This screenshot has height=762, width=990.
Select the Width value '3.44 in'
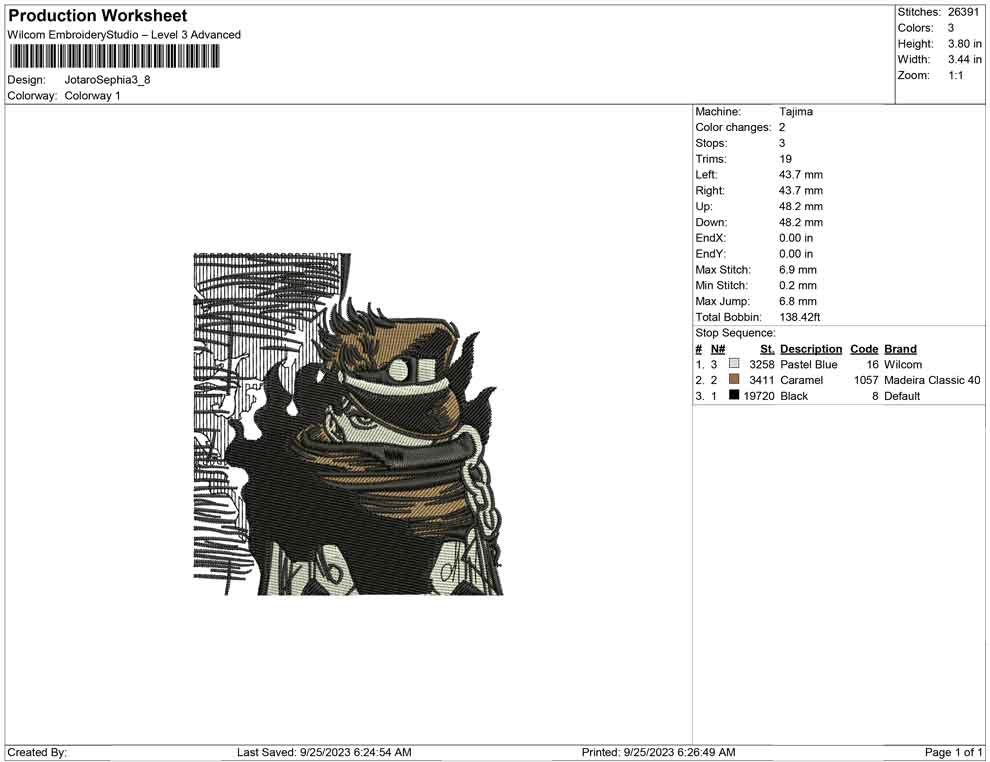coord(964,59)
